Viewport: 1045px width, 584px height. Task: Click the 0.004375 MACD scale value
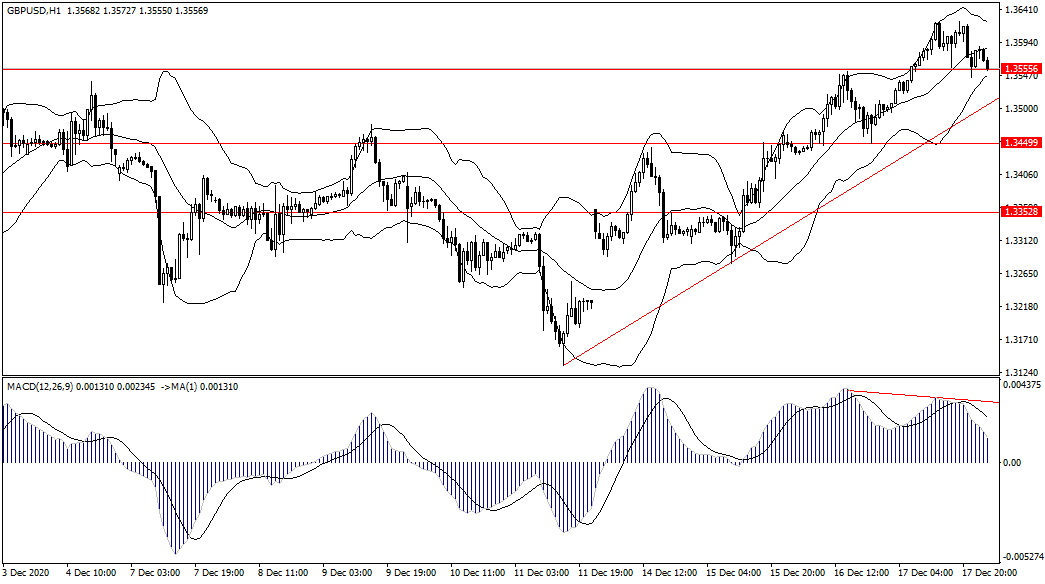coord(1023,385)
